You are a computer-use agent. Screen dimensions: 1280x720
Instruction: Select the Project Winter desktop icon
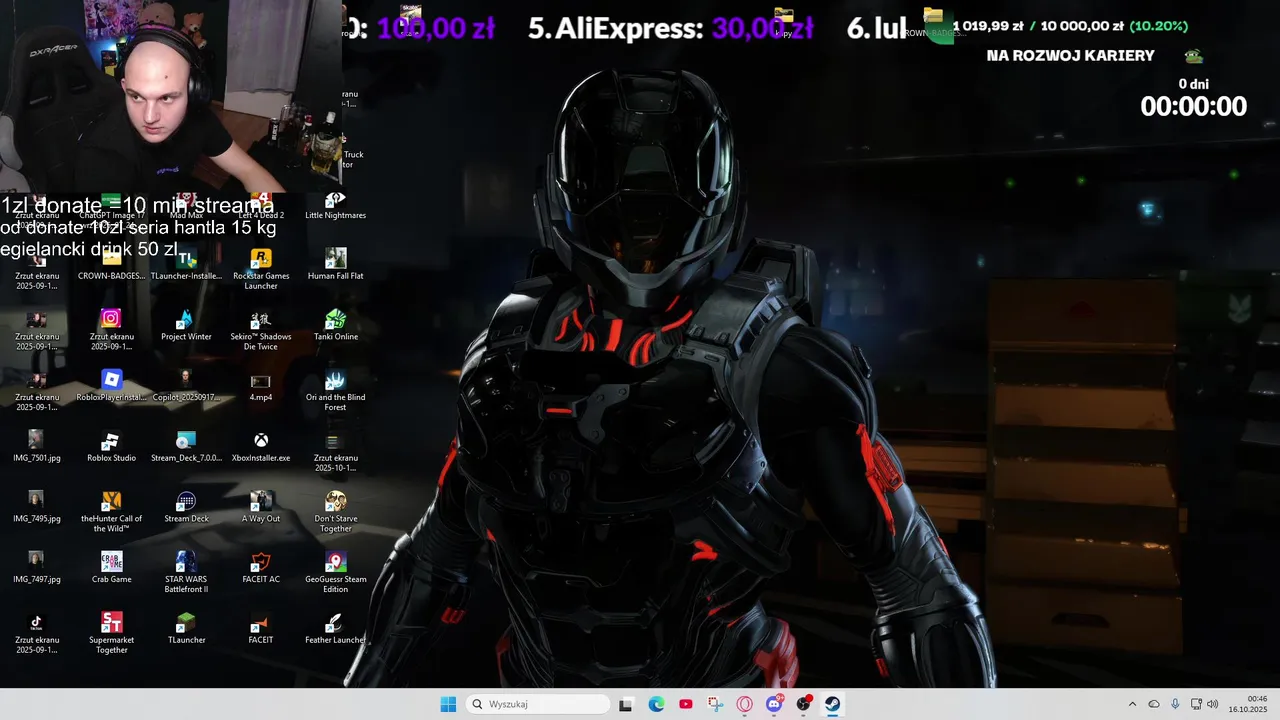pos(186,326)
